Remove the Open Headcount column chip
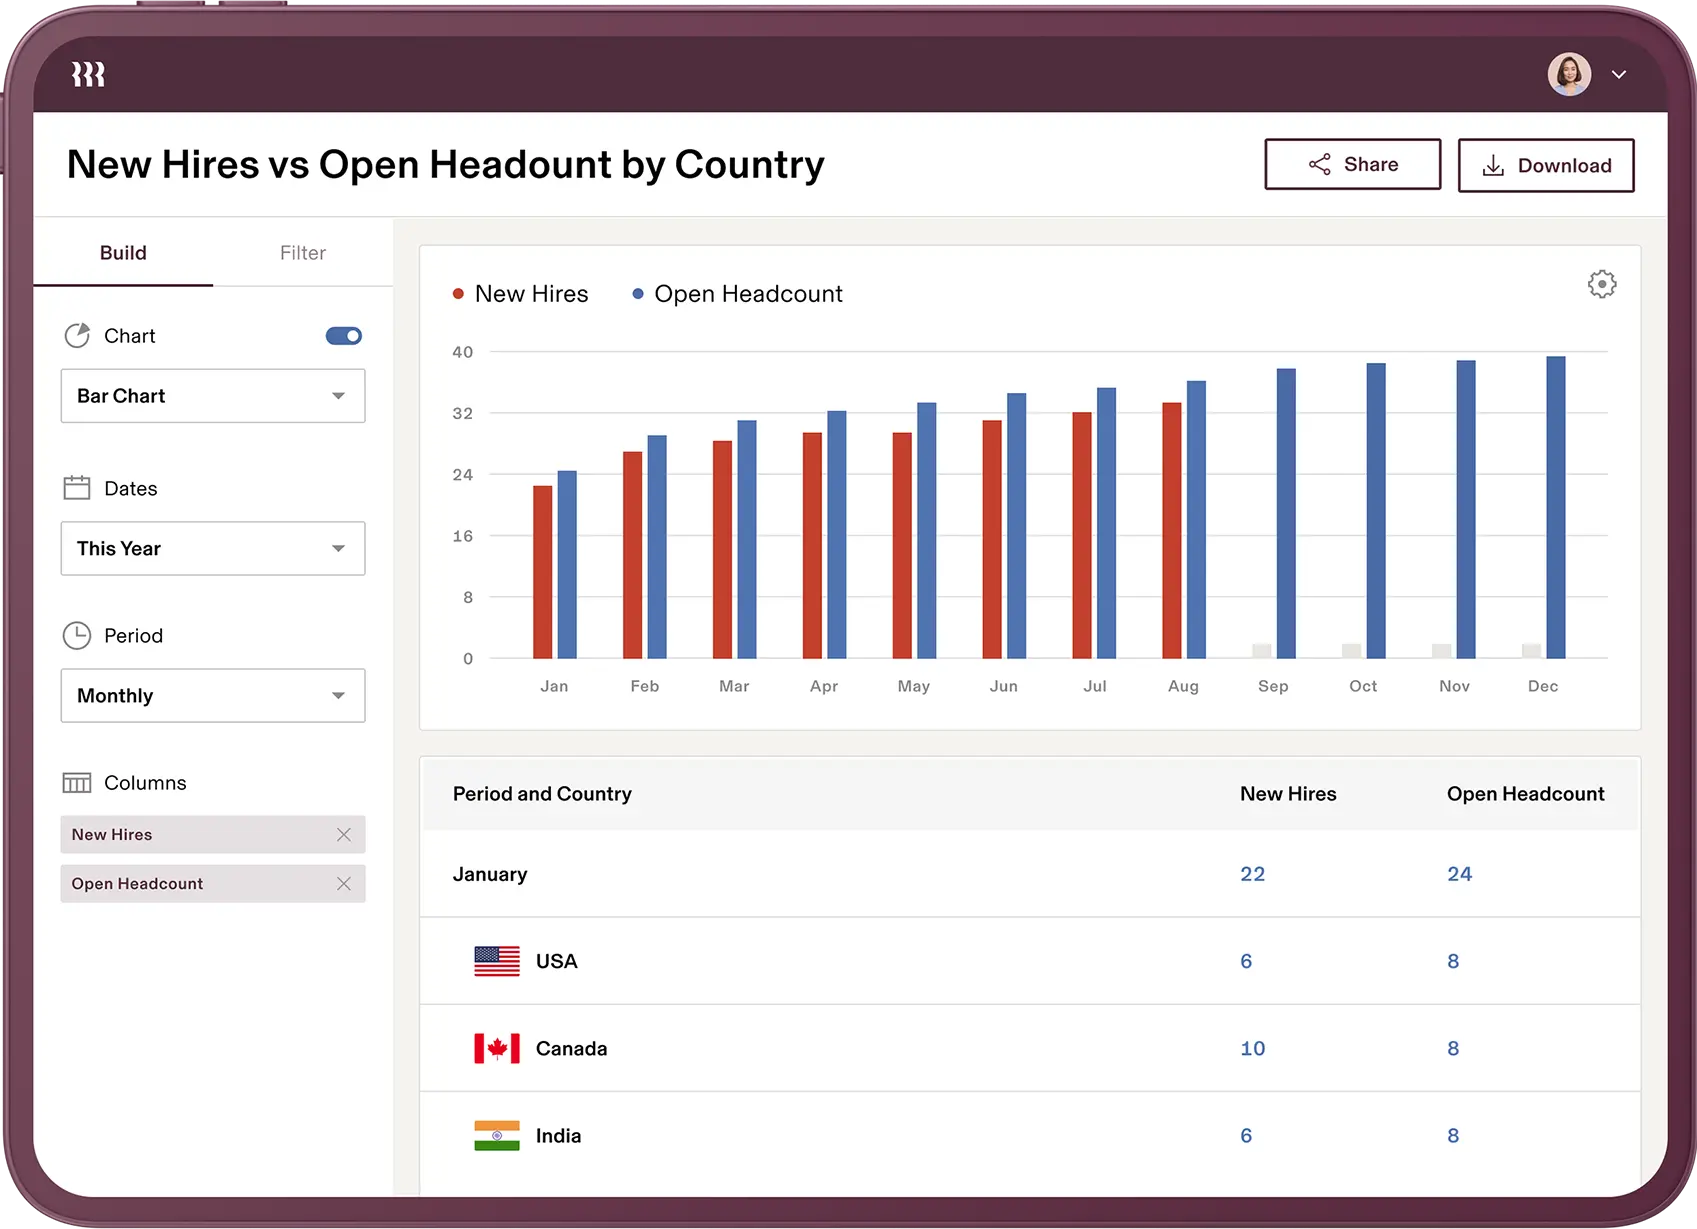This screenshot has height=1229, width=1697. tap(344, 884)
